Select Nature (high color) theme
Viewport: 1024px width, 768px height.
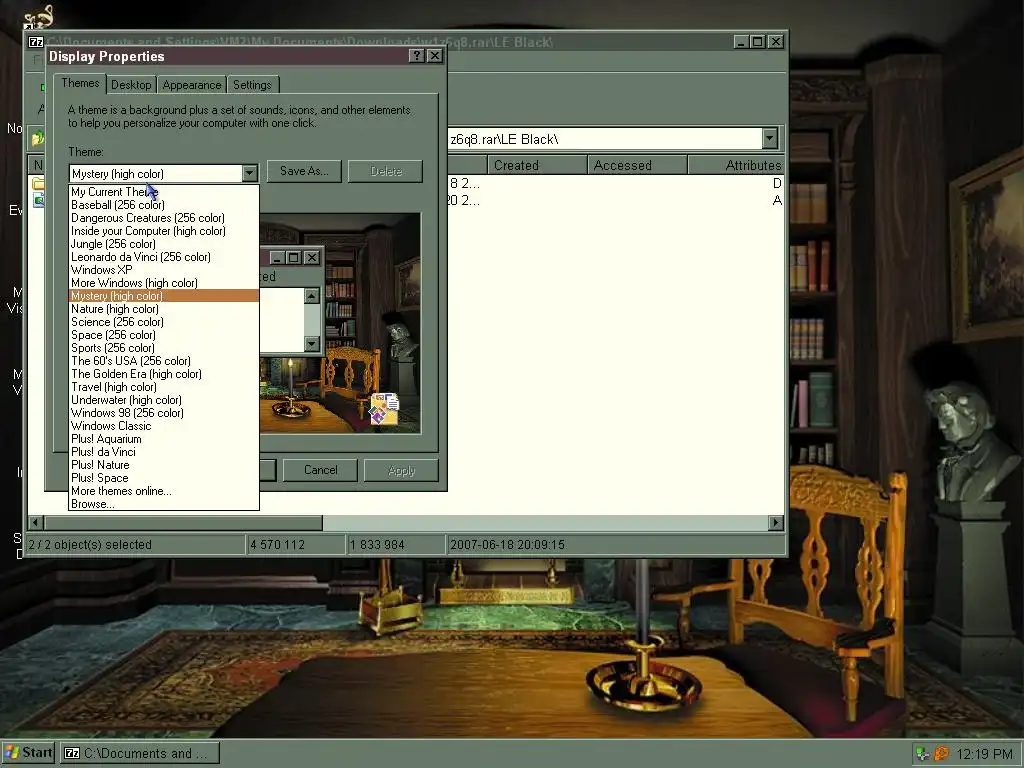164,309
